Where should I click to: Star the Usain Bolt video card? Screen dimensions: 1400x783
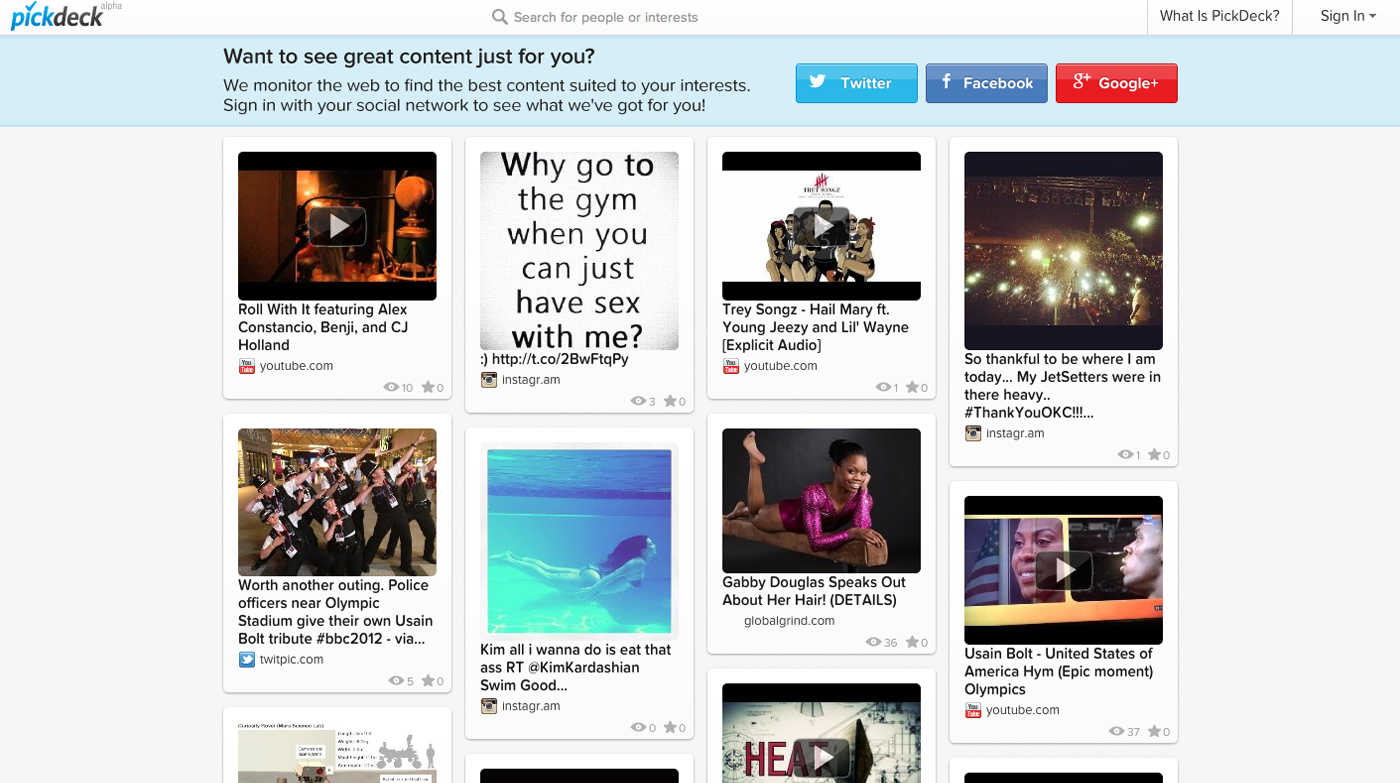point(1153,732)
